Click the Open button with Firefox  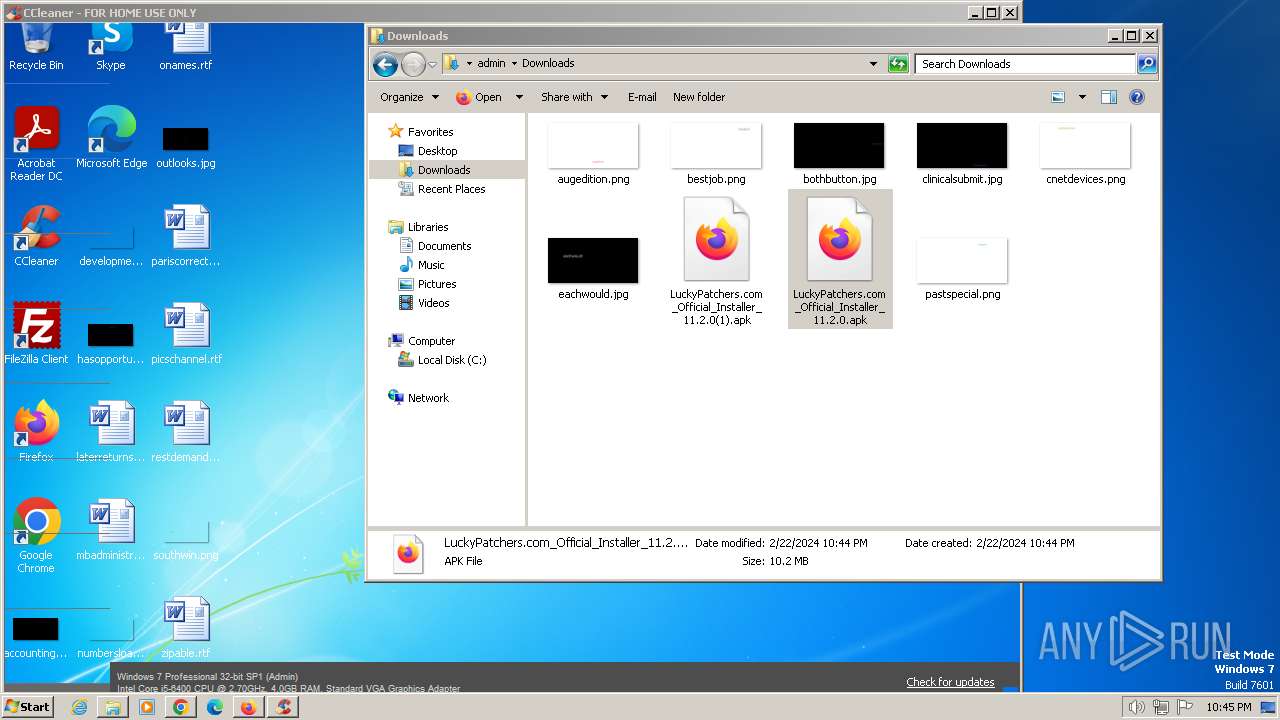(479, 97)
